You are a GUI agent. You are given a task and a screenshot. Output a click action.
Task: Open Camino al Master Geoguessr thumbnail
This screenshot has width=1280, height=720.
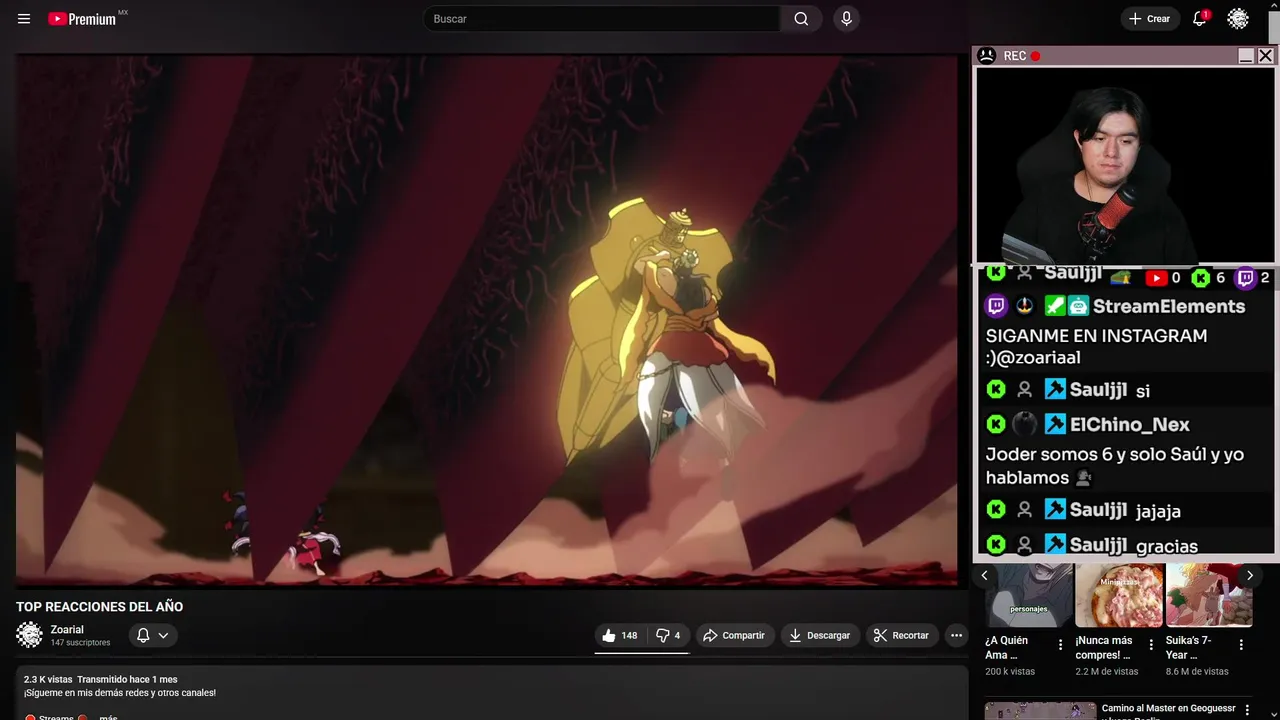click(x=1040, y=711)
